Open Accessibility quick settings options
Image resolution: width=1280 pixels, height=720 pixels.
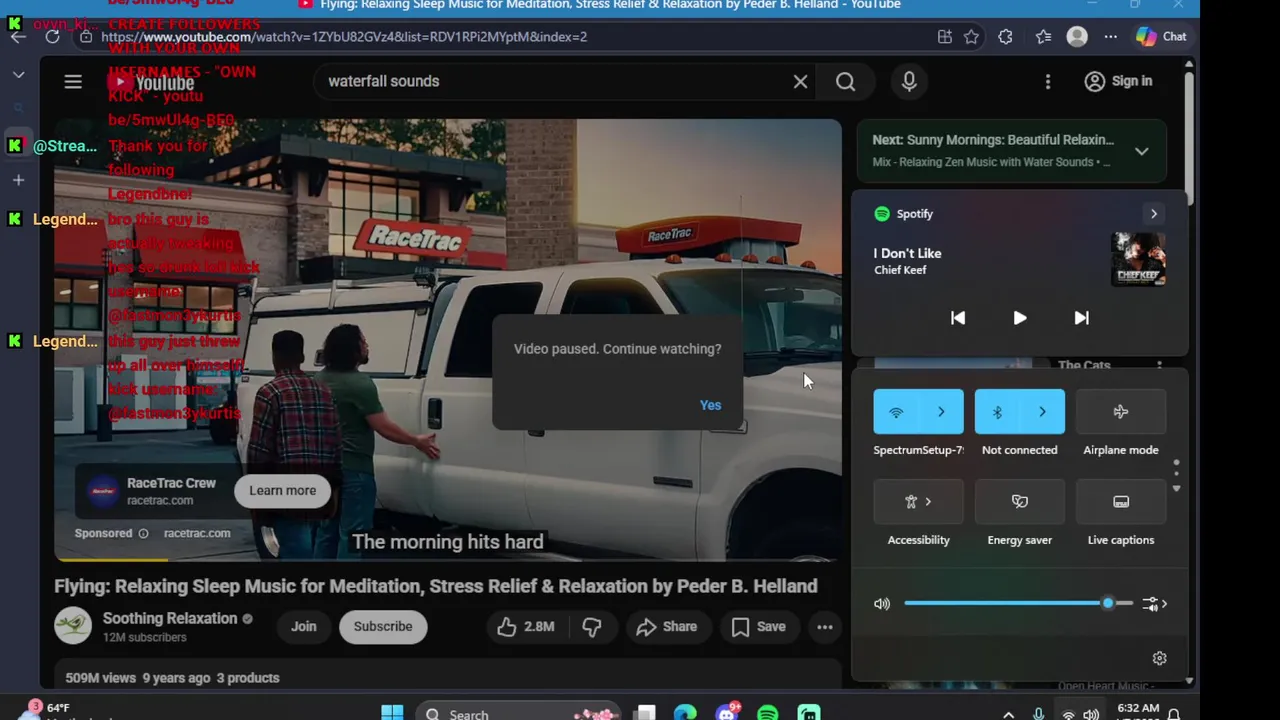point(918,502)
